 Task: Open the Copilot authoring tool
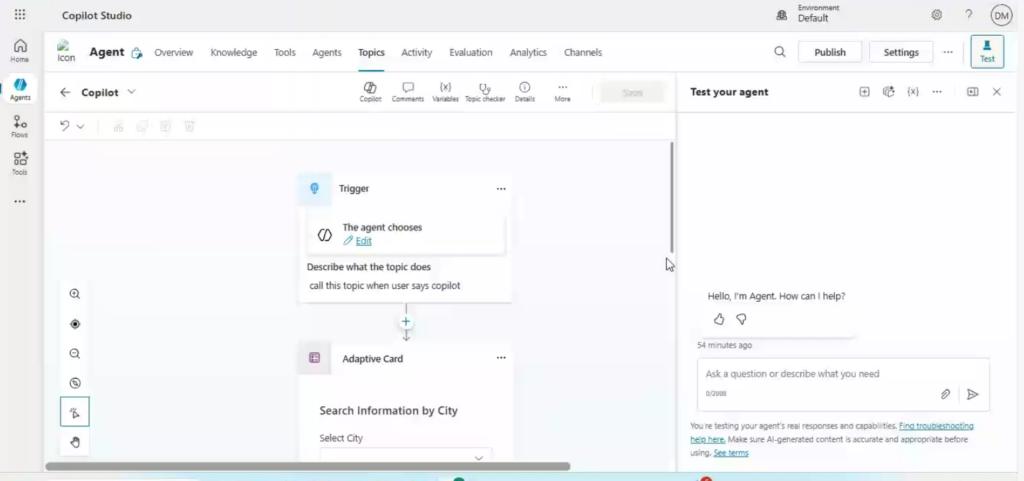pyautogui.click(x=370, y=92)
